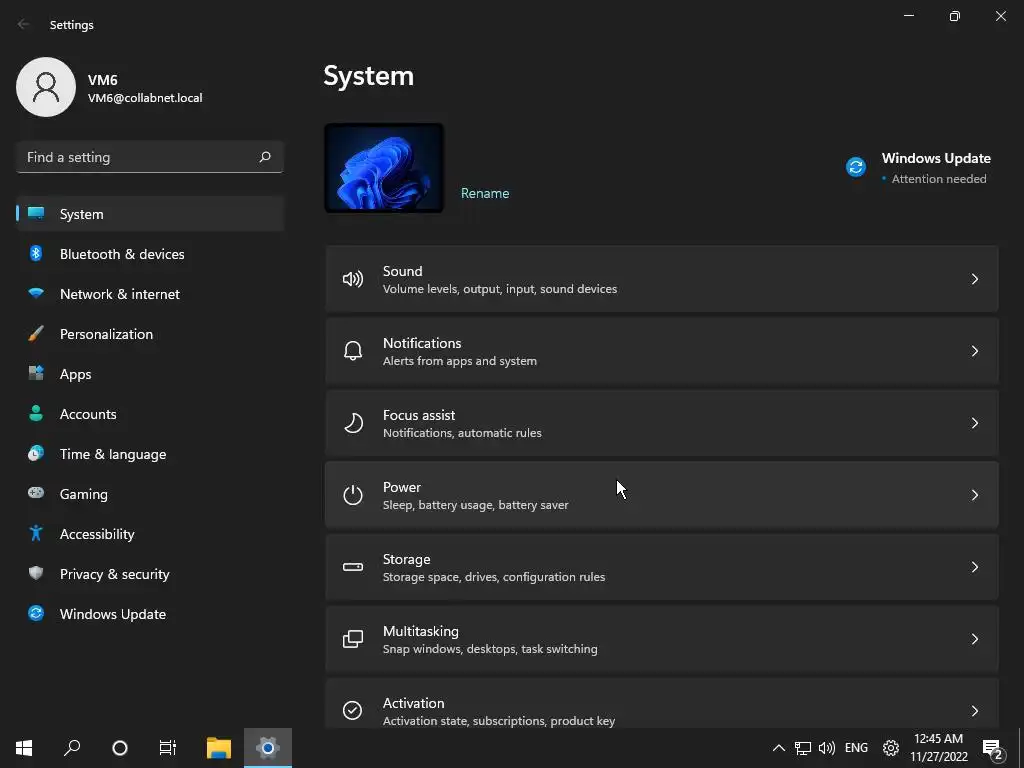Expand the Focus assist chevron
The width and height of the screenshot is (1024, 768).
[974, 423]
